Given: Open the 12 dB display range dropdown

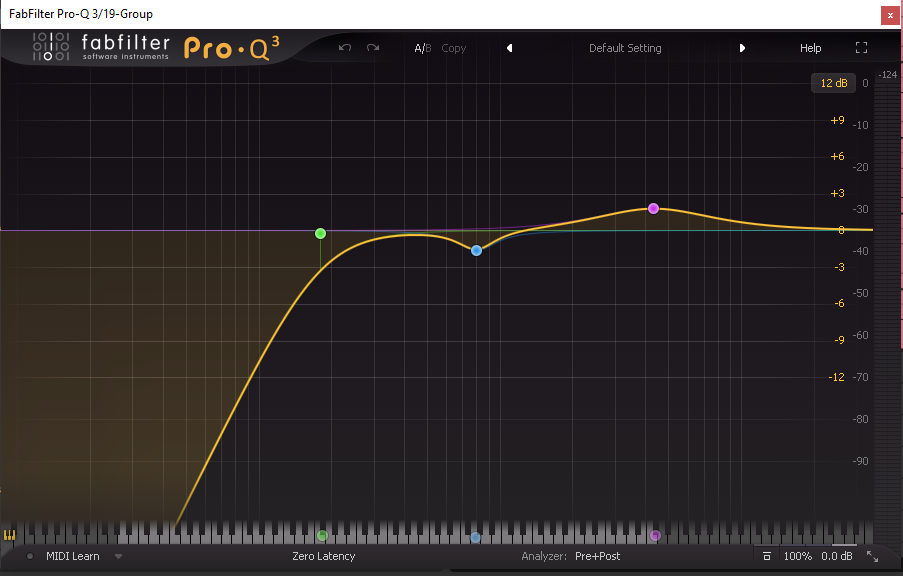Looking at the screenshot, I should click(833, 83).
